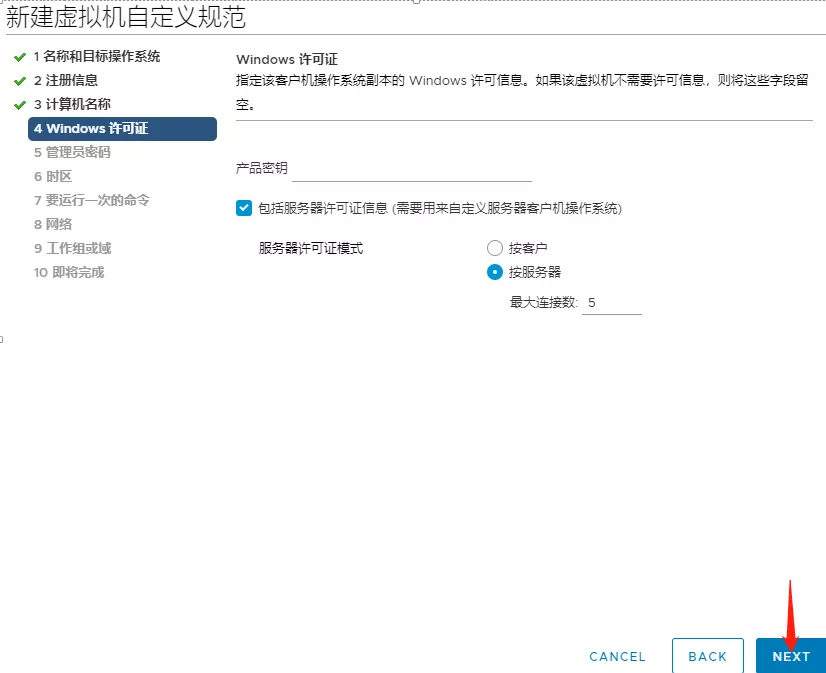Select the 按客户 radio option

[494, 248]
